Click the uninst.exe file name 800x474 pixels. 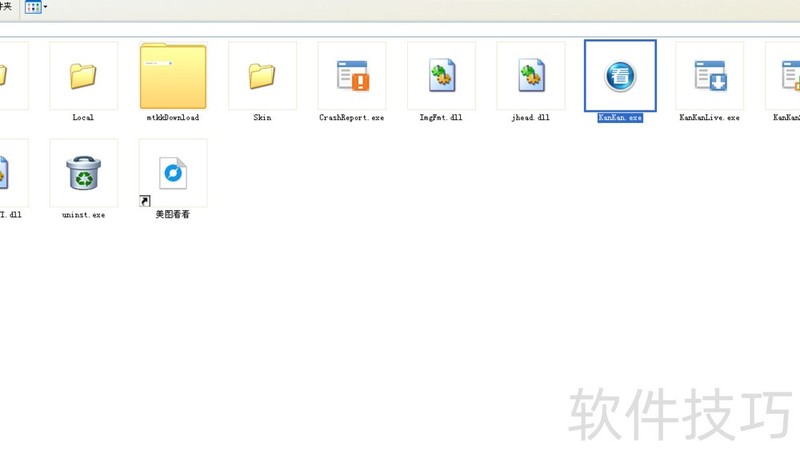pyautogui.click(x=83, y=215)
